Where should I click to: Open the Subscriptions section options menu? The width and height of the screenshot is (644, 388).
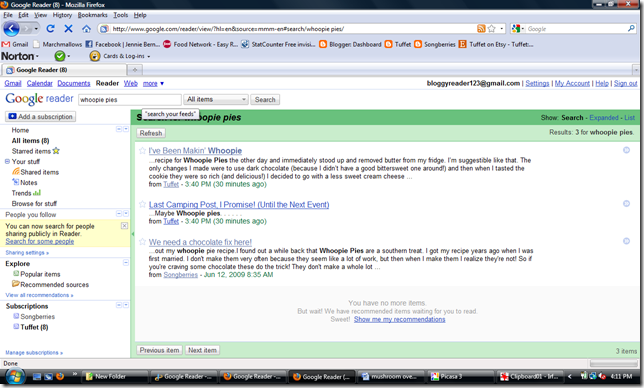pos(126,305)
